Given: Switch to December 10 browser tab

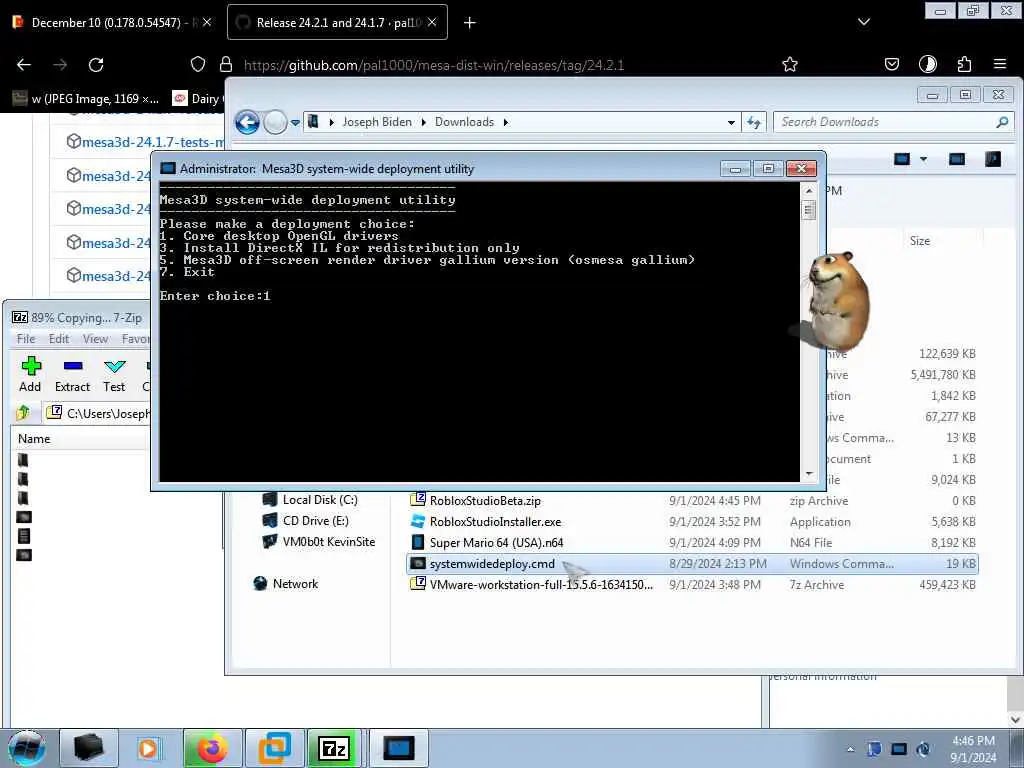Looking at the screenshot, I should pos(106,22).
